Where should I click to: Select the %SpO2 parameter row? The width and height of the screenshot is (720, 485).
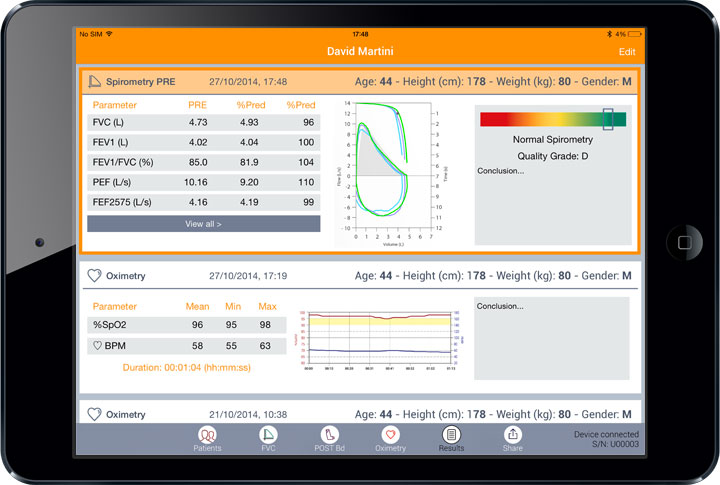[x=187, y=325]
